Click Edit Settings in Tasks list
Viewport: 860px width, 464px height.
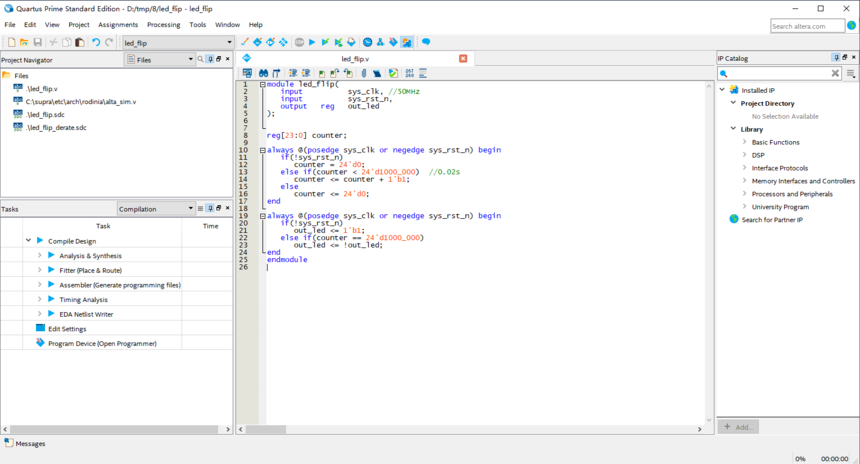(x=67, y=329)
